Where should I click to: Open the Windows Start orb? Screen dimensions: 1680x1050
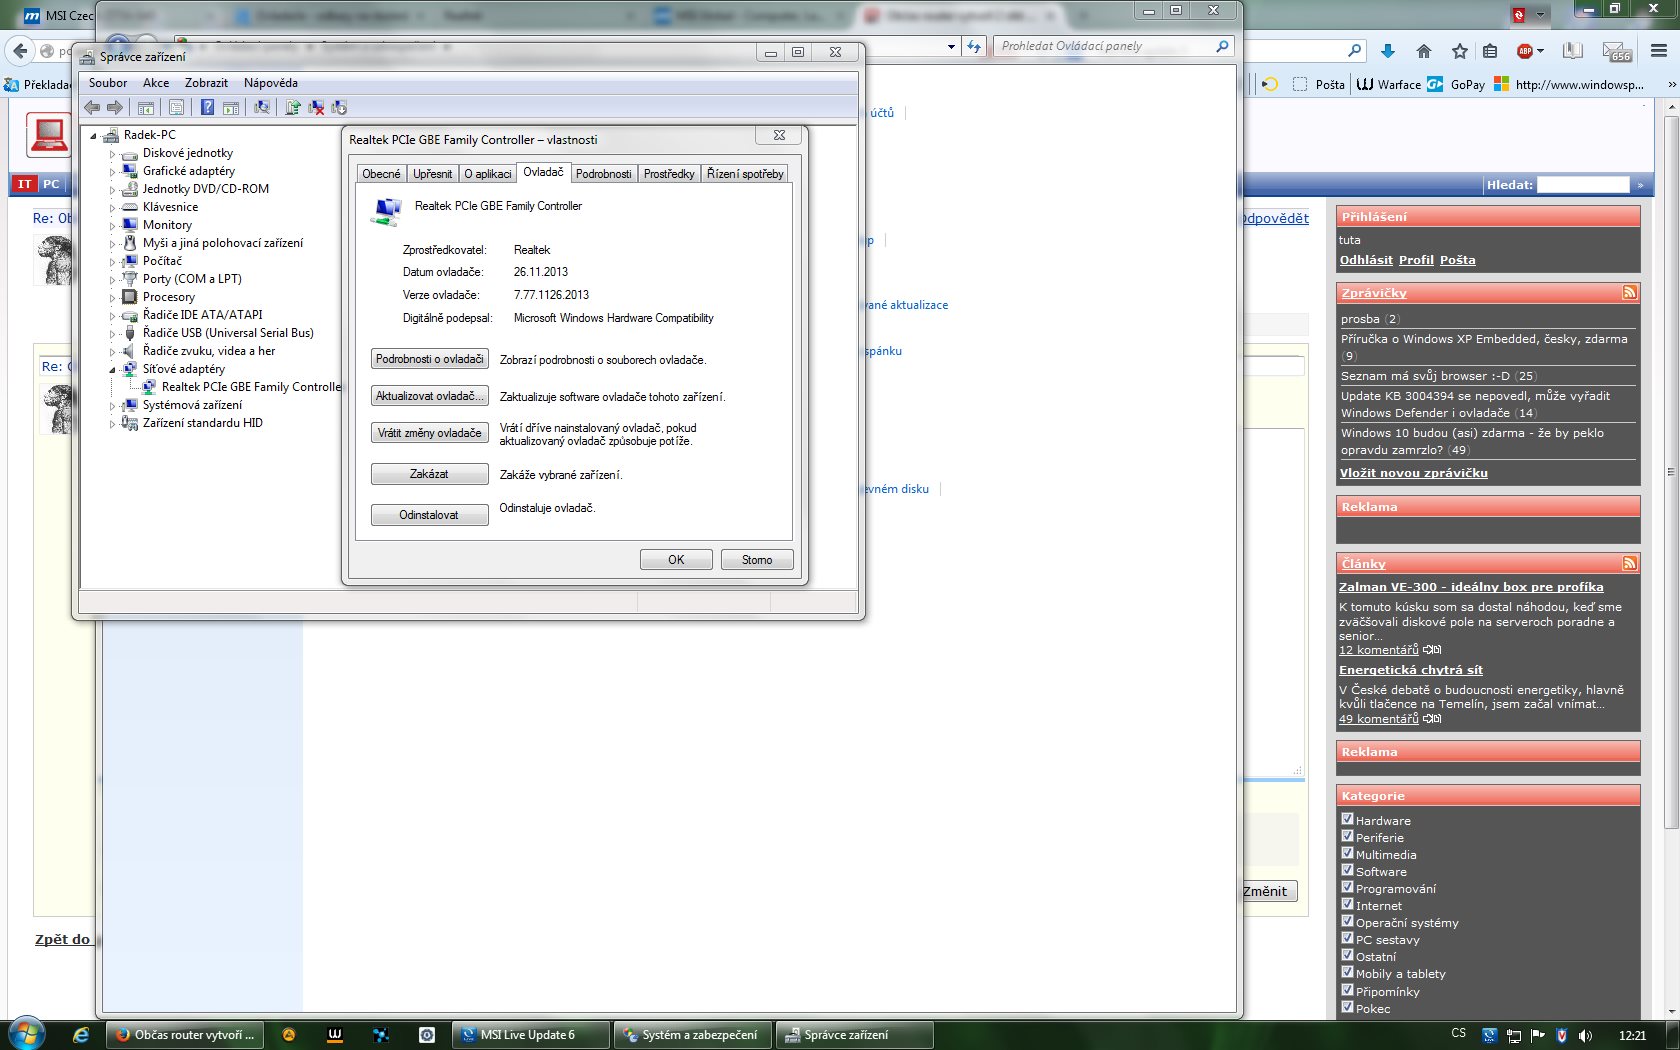[27, 1034]
